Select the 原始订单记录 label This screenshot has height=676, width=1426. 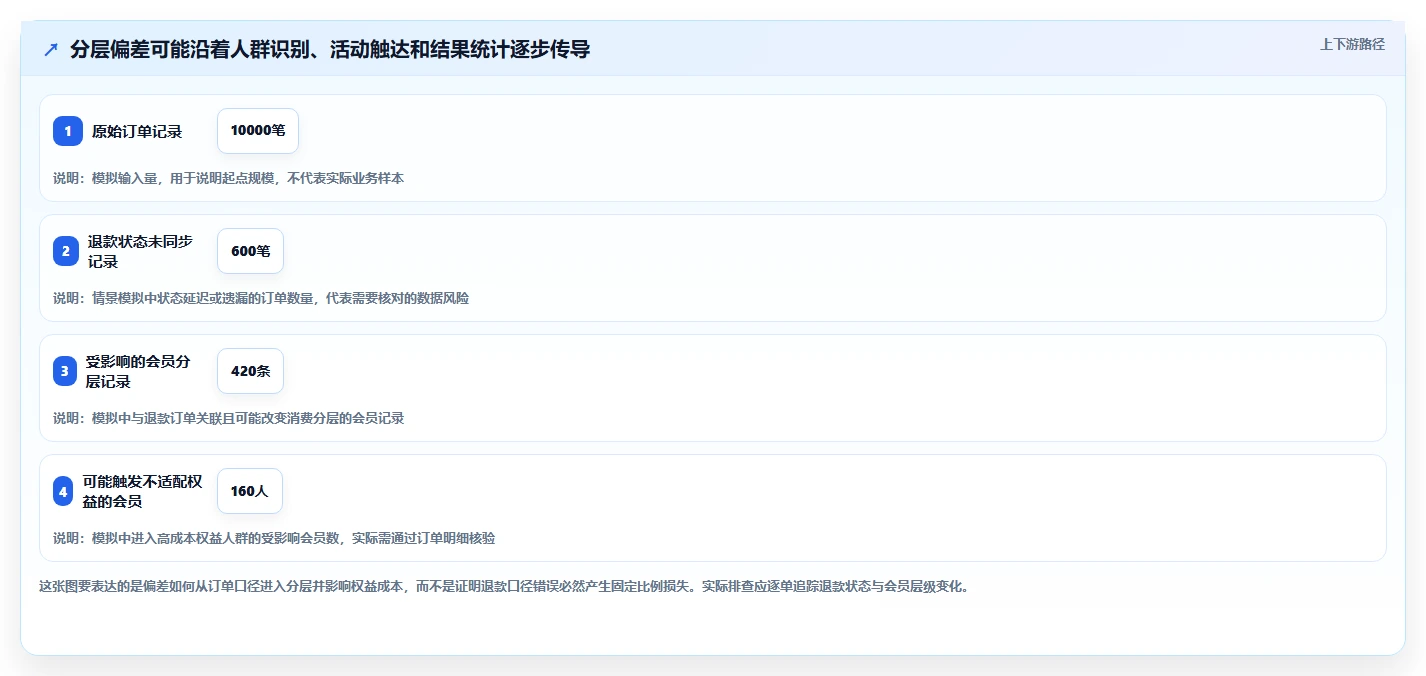click(x=137, y=131)
